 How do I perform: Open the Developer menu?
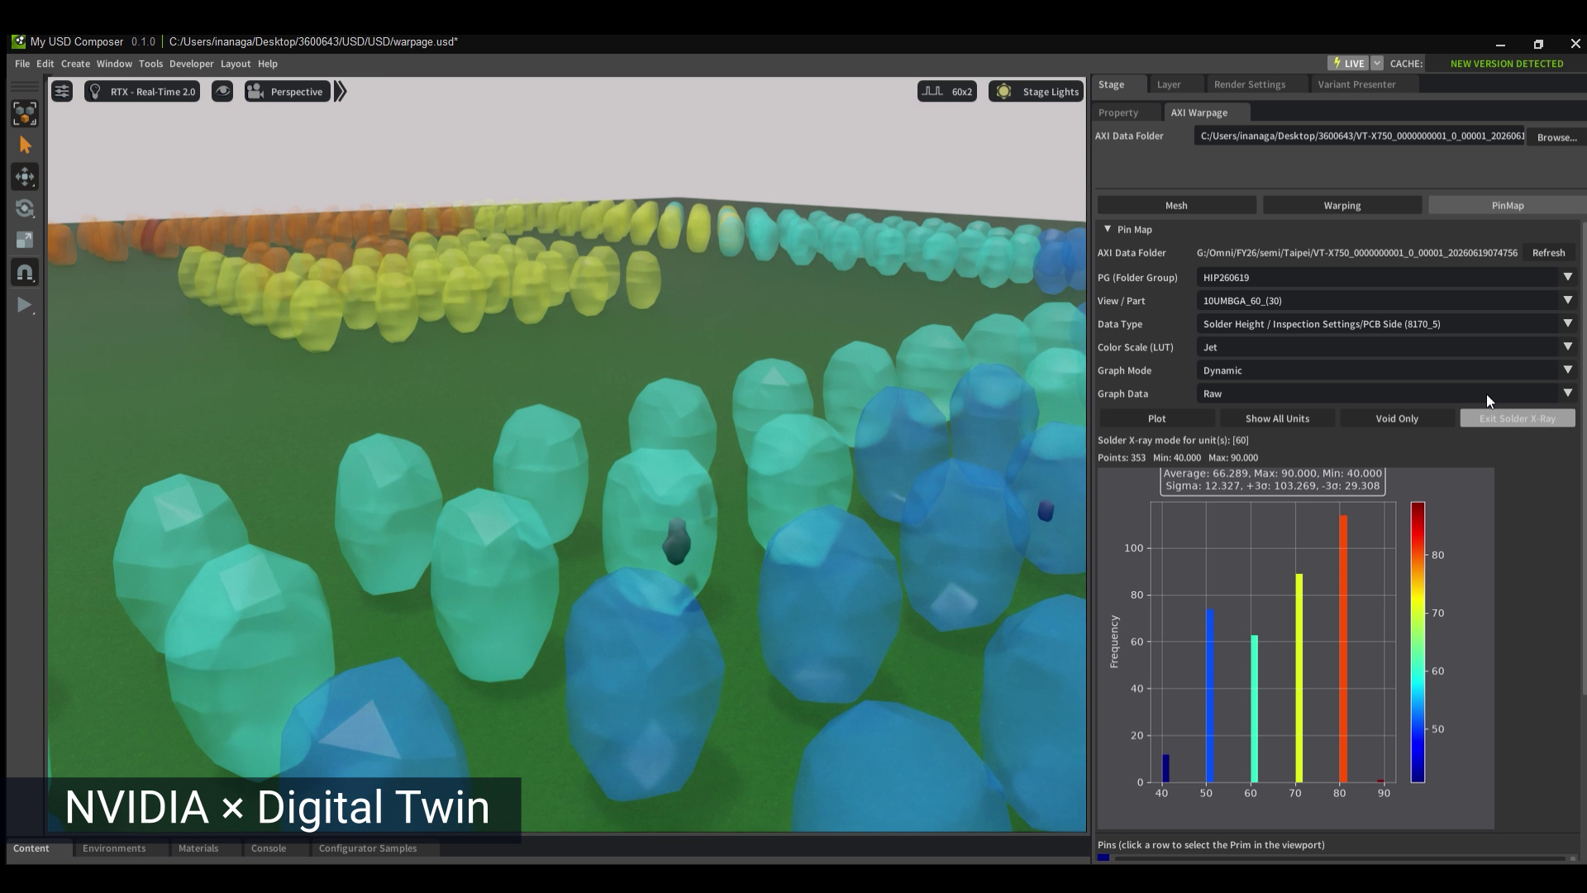191,64
